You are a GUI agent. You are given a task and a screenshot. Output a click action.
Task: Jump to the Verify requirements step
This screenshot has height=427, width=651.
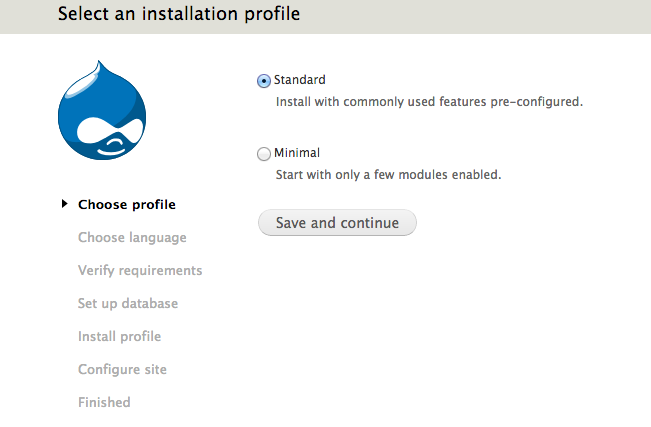(x=140, y=271)
